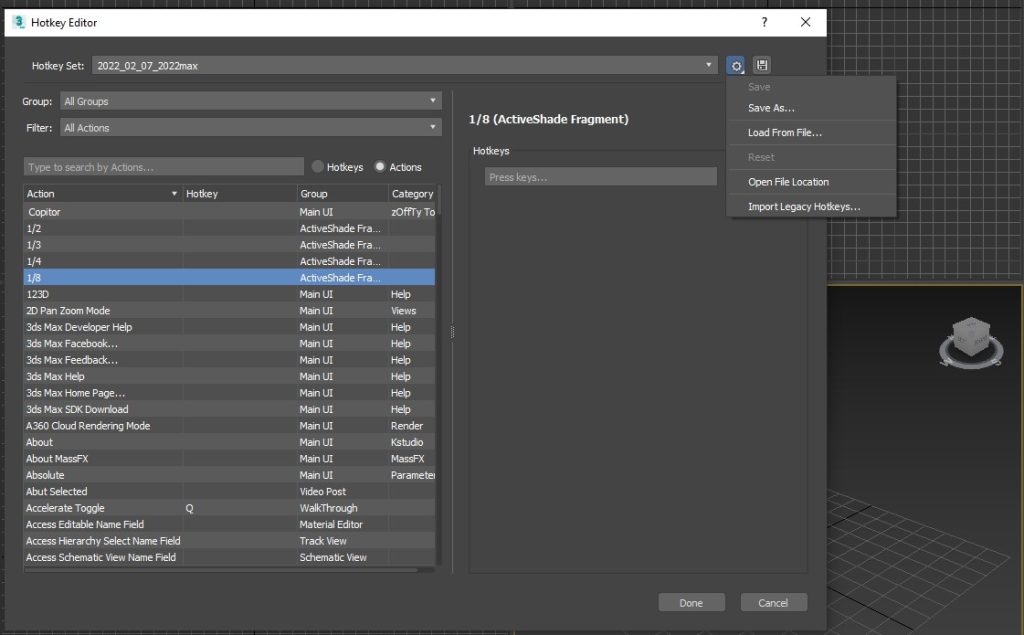Click the Views category cell

pyautogui.click(x=412, y=310)
